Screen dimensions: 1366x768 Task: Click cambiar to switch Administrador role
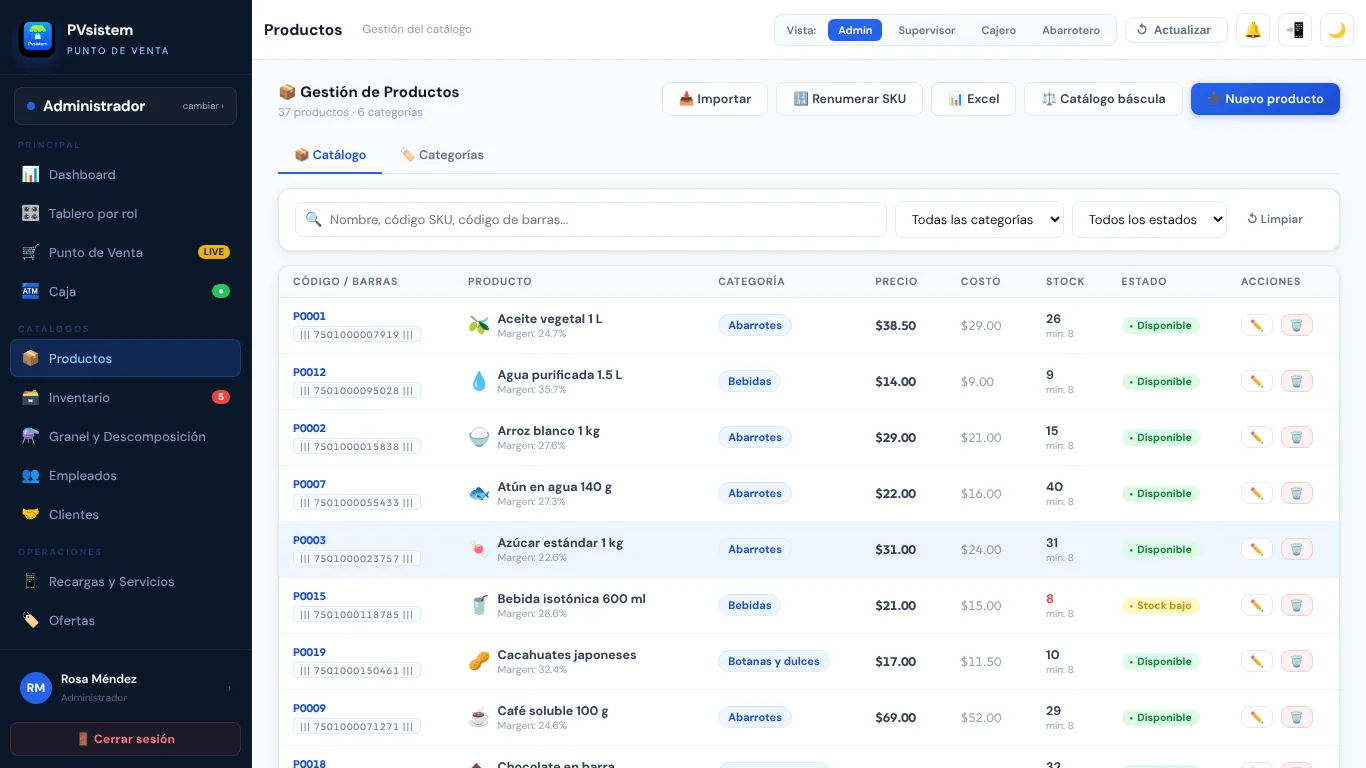203,106
